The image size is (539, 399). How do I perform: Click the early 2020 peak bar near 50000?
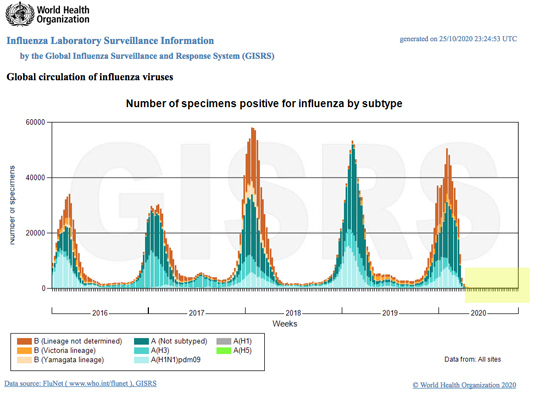[x=447, y=218]
